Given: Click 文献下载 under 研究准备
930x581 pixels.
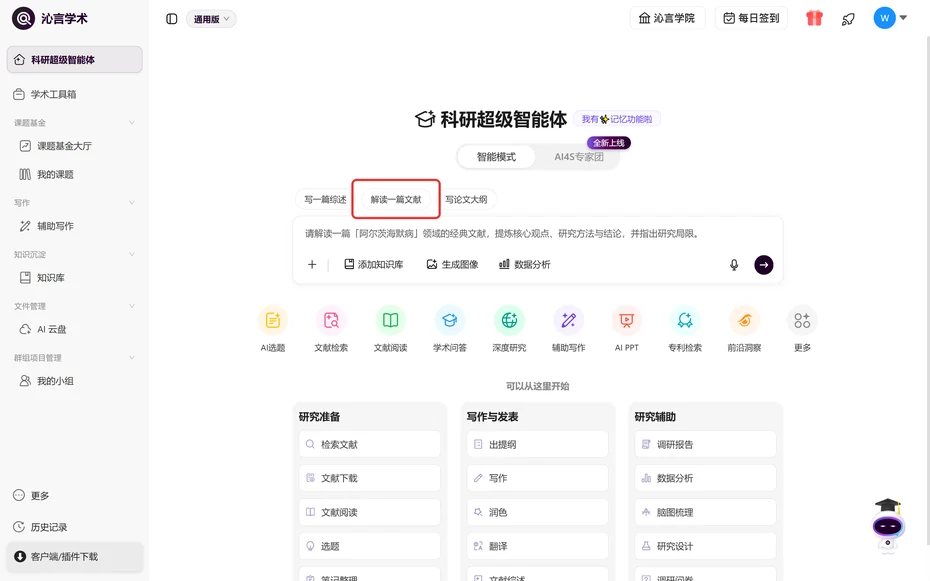Looking at the screenshot, I should (x=370, y=478).
